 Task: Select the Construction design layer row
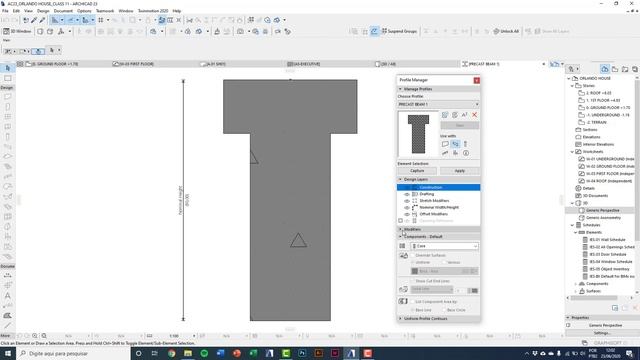tap(438, 187)
